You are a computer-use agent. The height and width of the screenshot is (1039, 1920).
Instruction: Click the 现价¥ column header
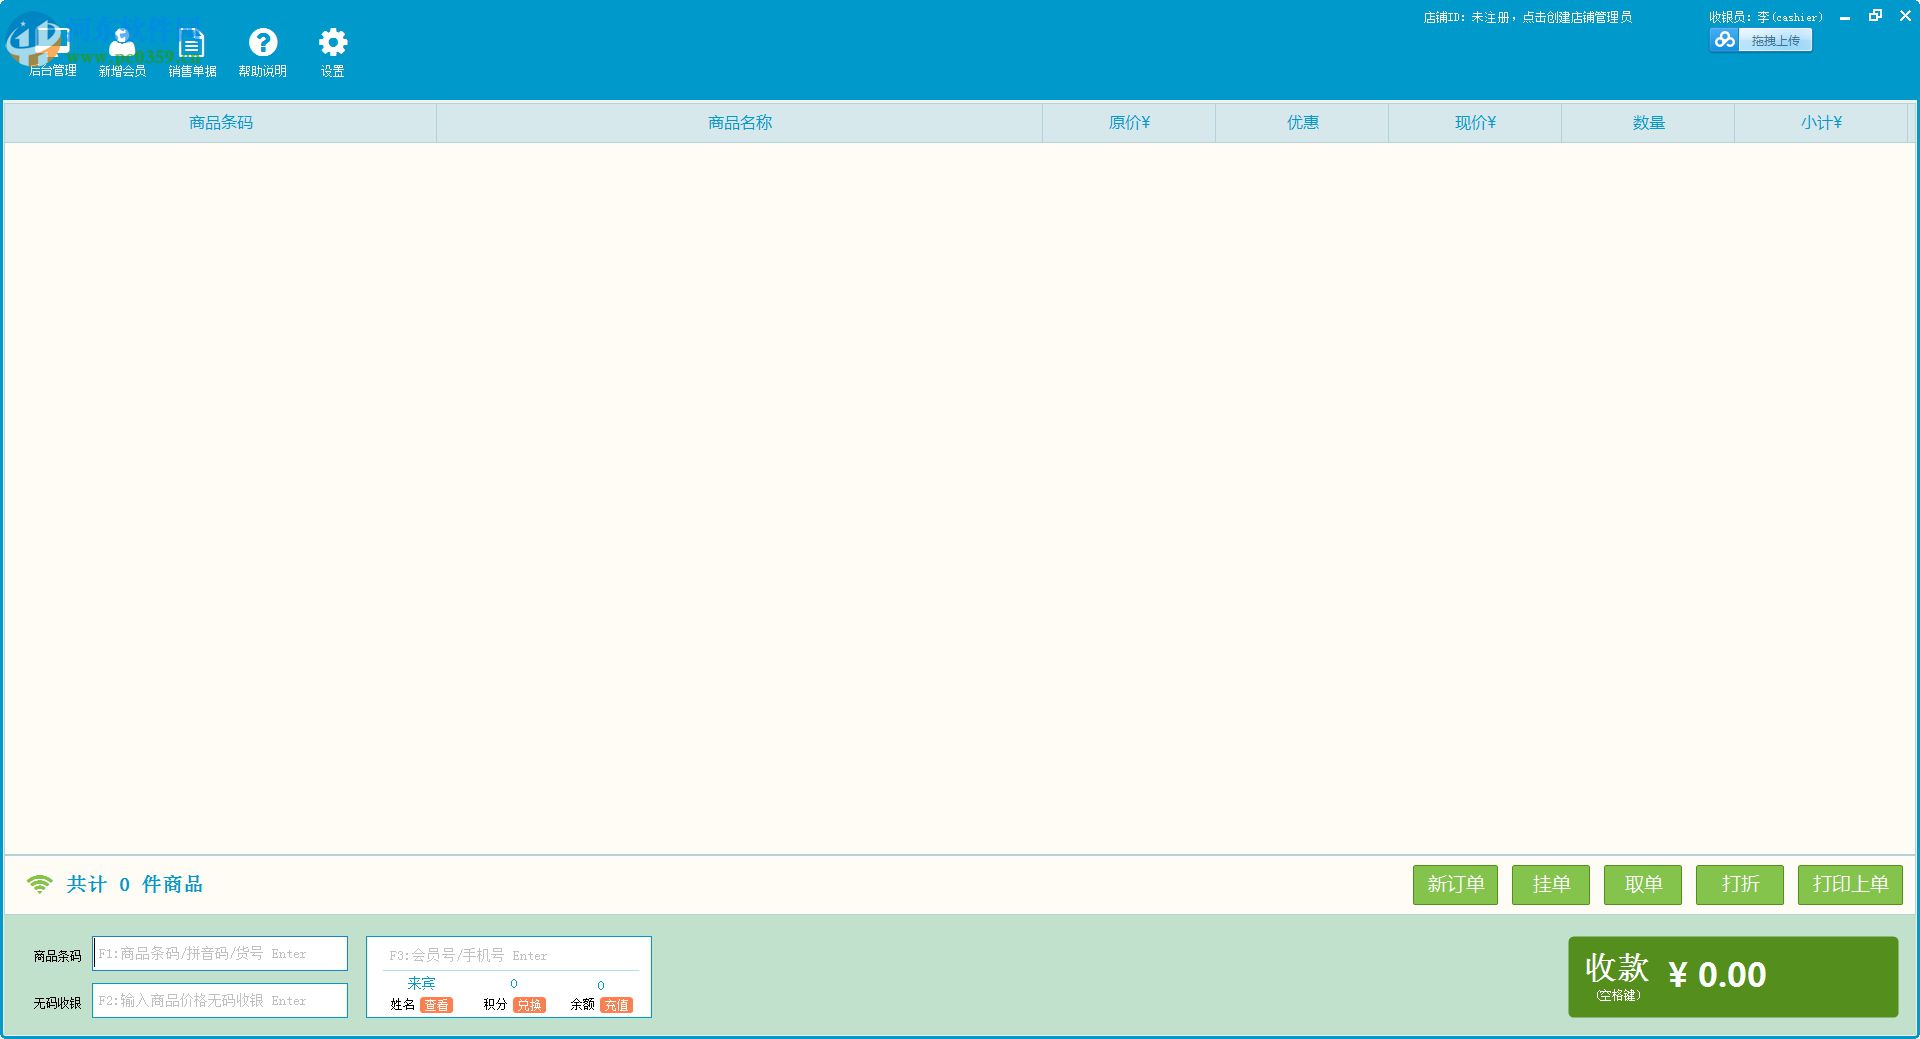point(1475,123)
